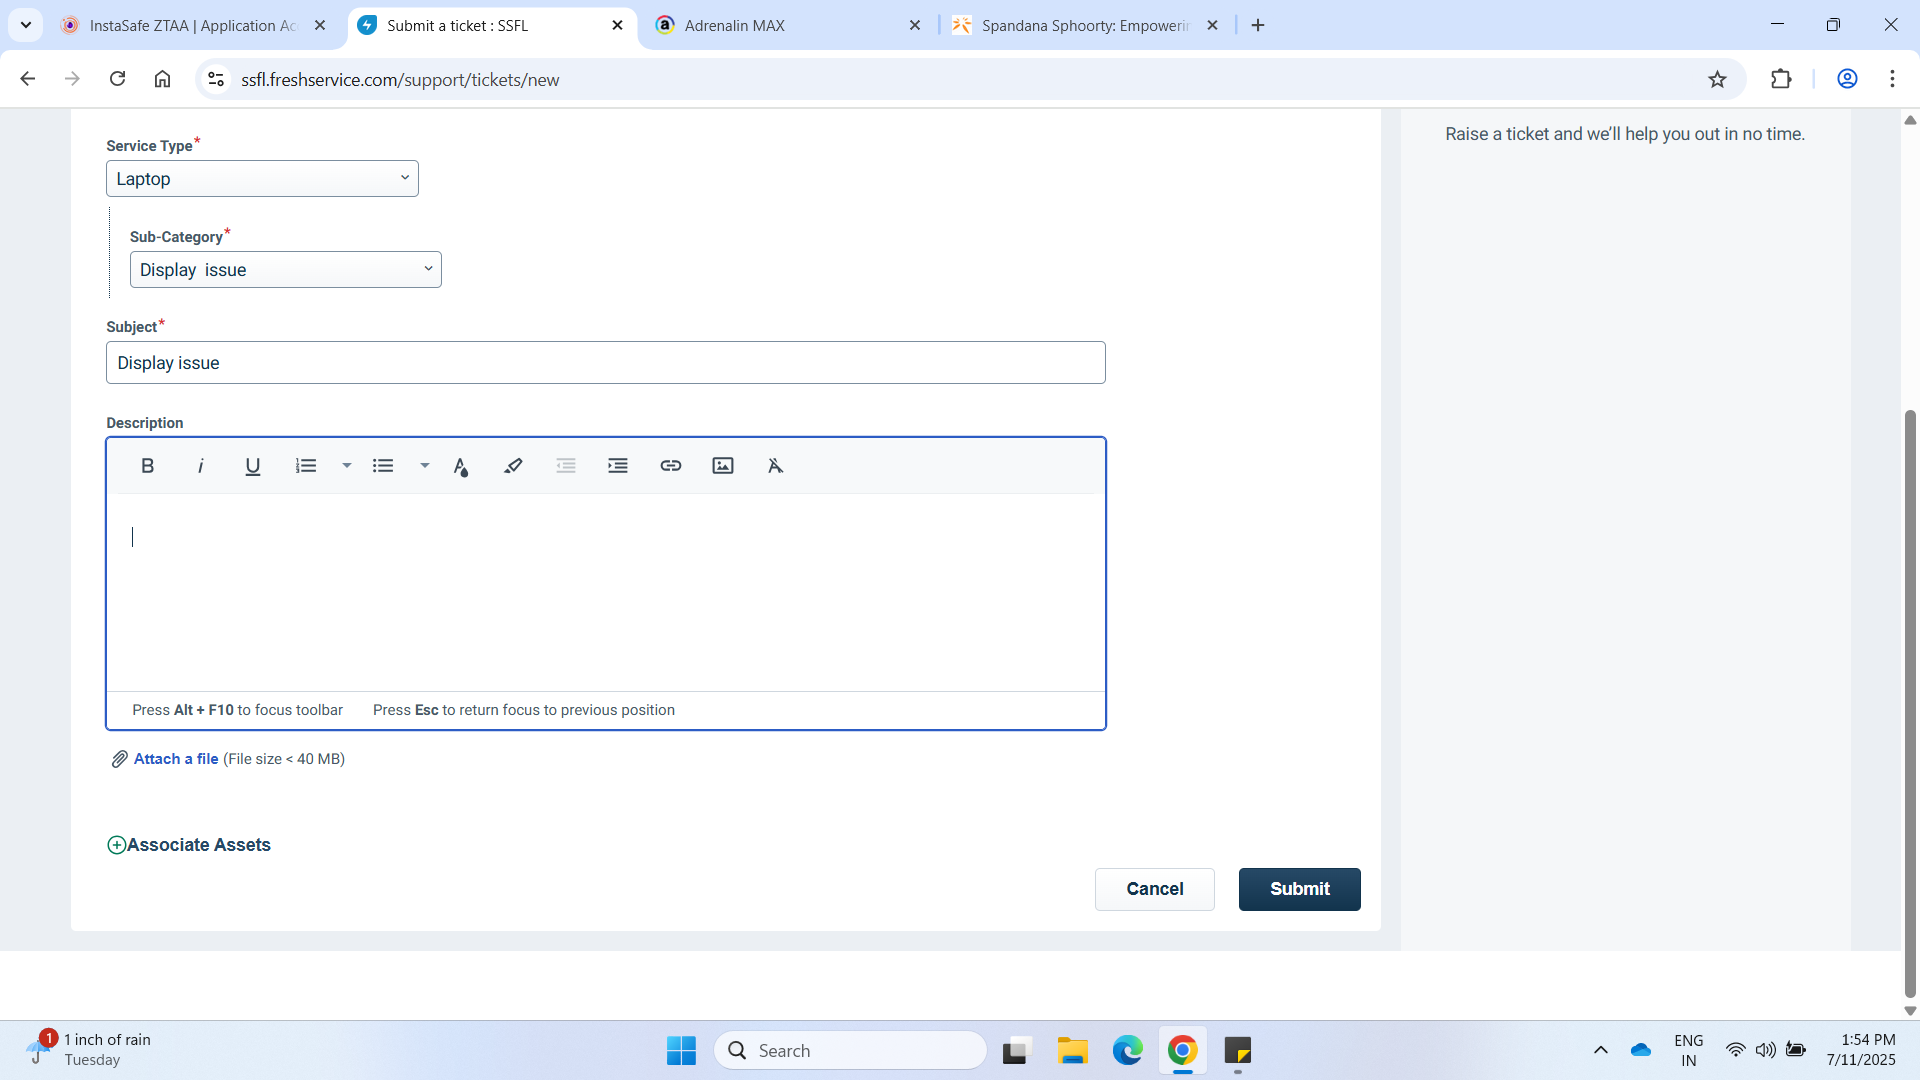
Task: Toggle bold formatting in description editor
Action: (147, 466)
